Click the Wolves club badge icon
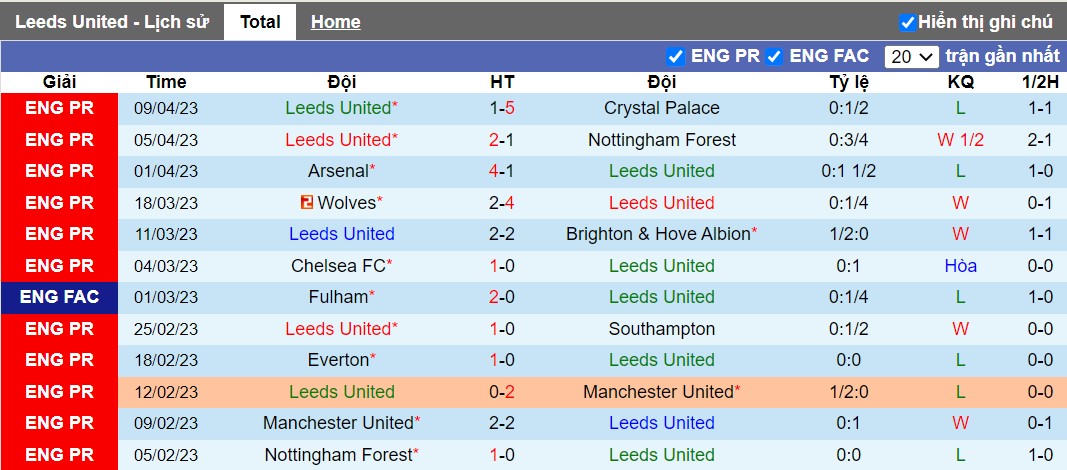Viewport: 1067px width, 470px height. (x=307, y=203)
